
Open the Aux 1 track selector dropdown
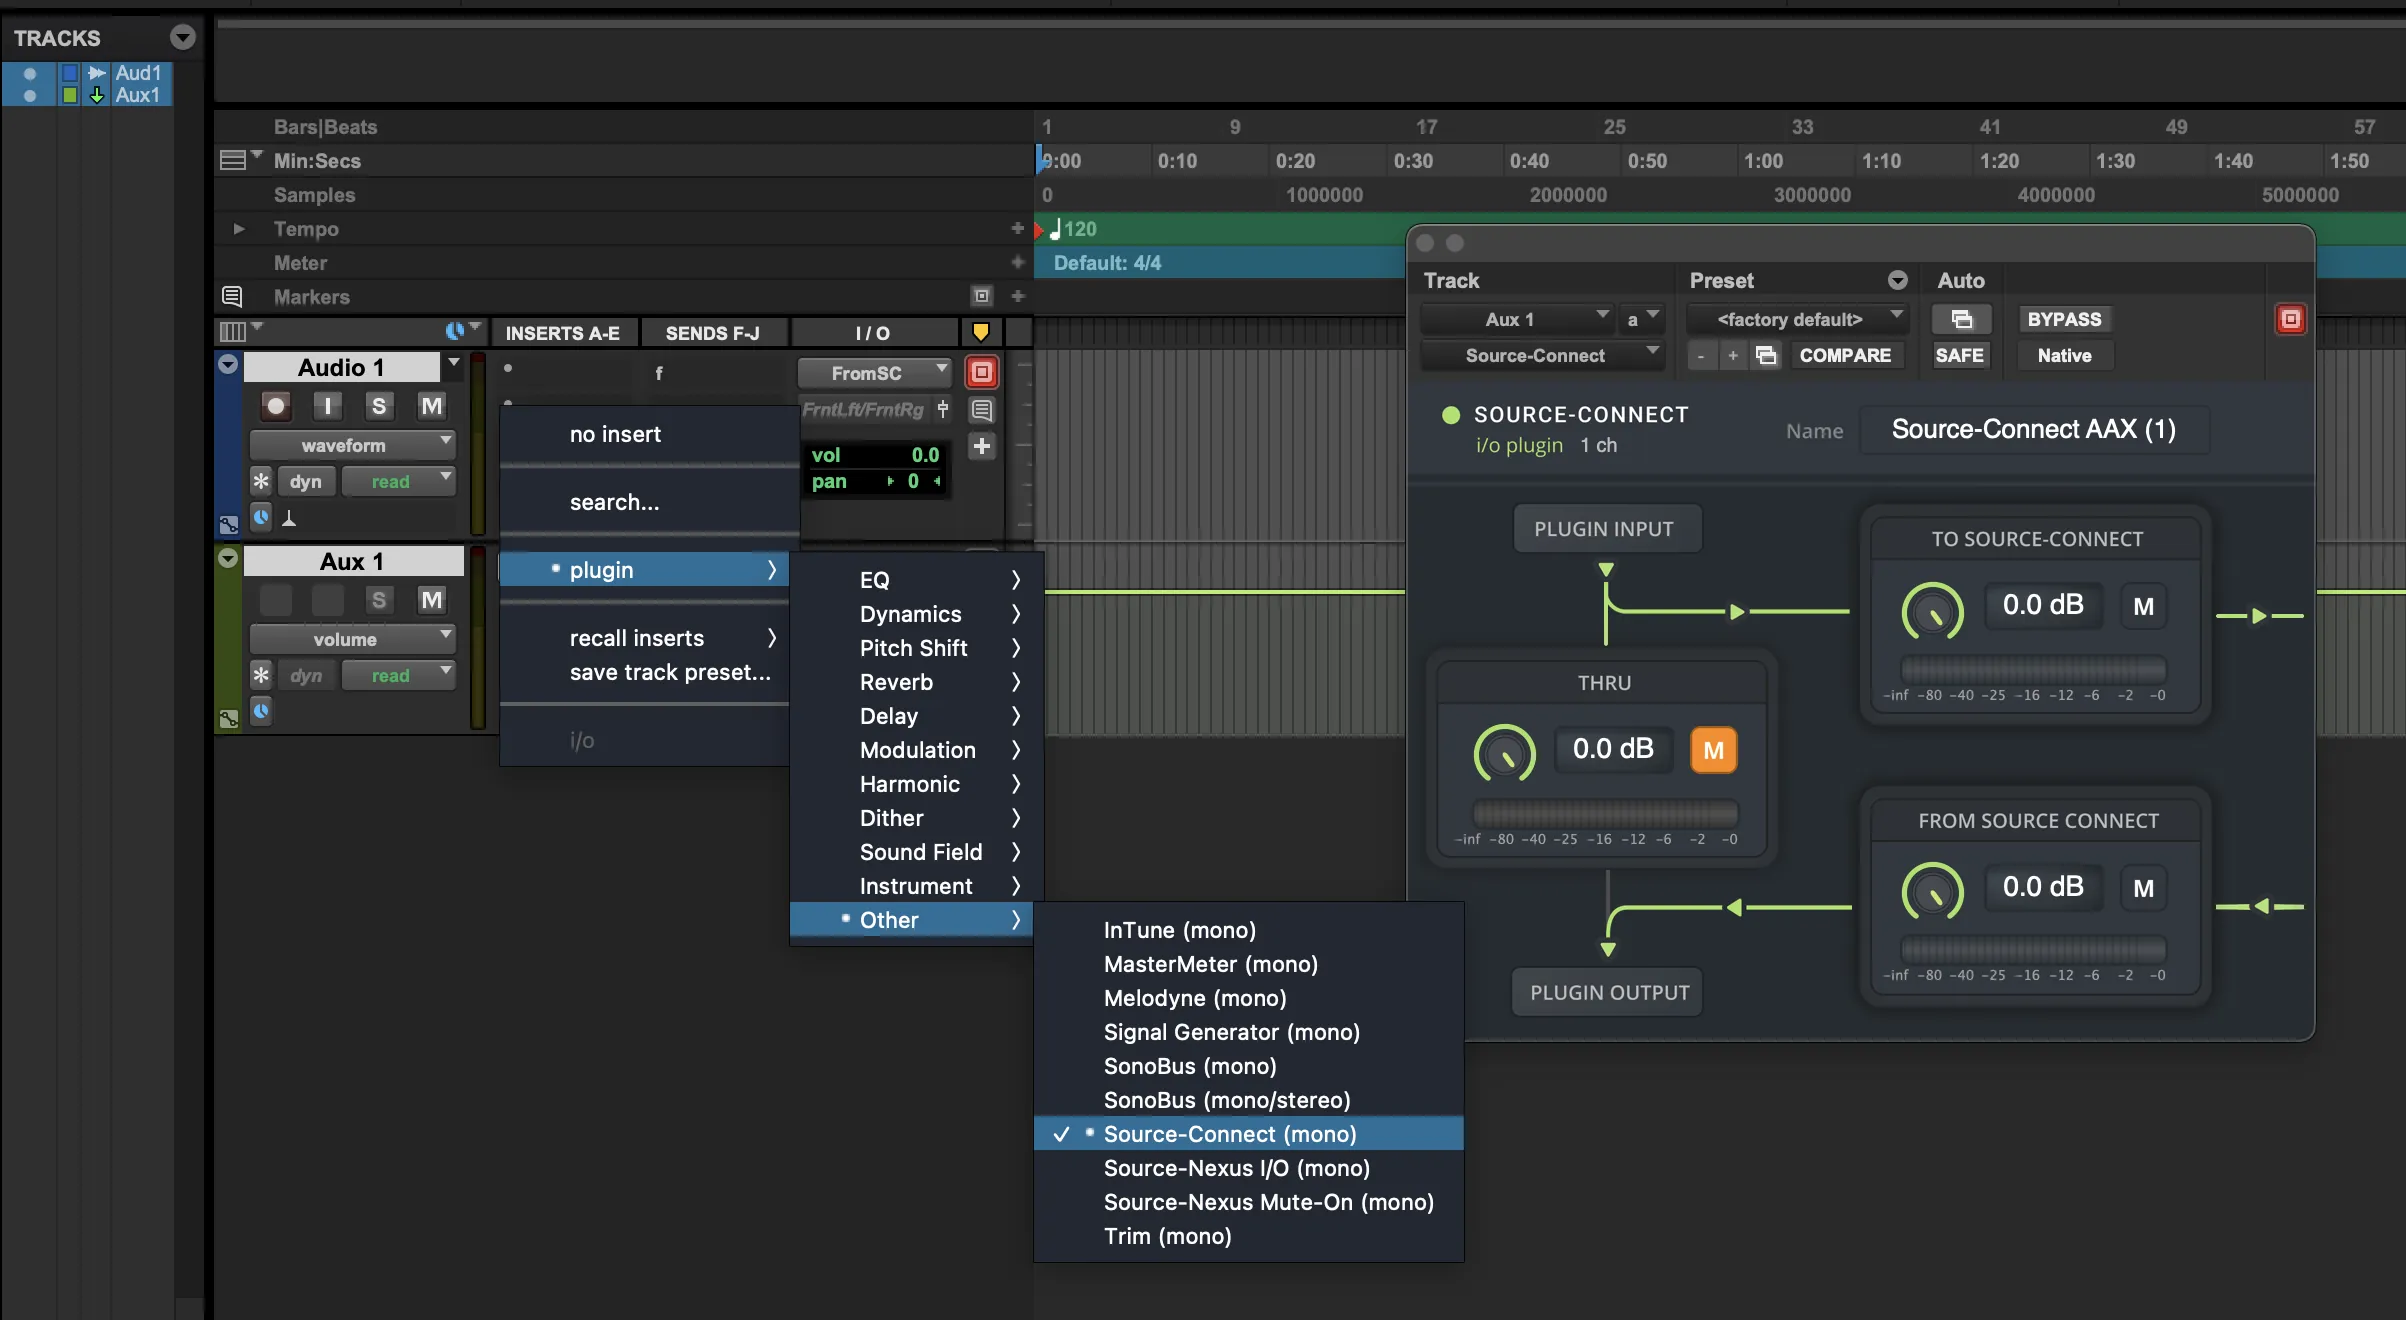click(x=1517, y=319)
